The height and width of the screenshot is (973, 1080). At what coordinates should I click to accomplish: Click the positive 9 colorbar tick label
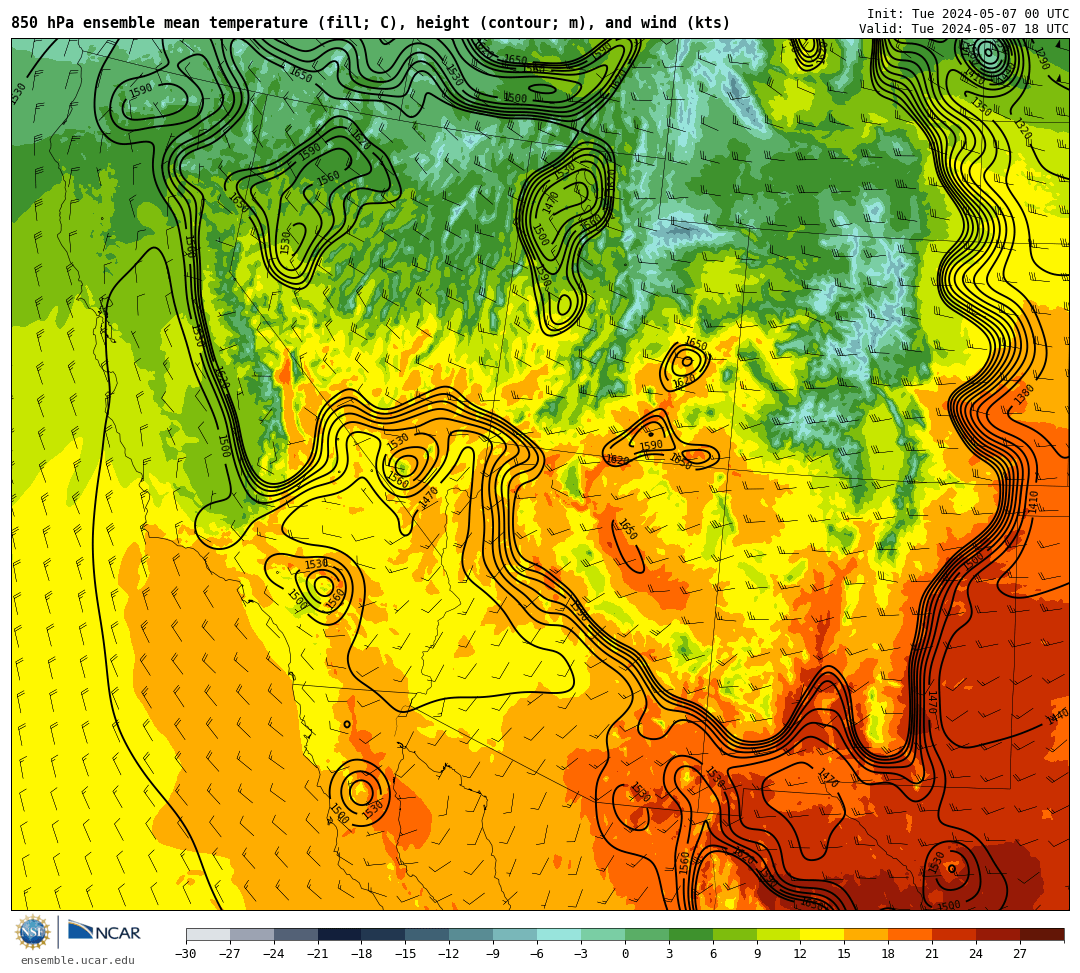click(757, 954)
